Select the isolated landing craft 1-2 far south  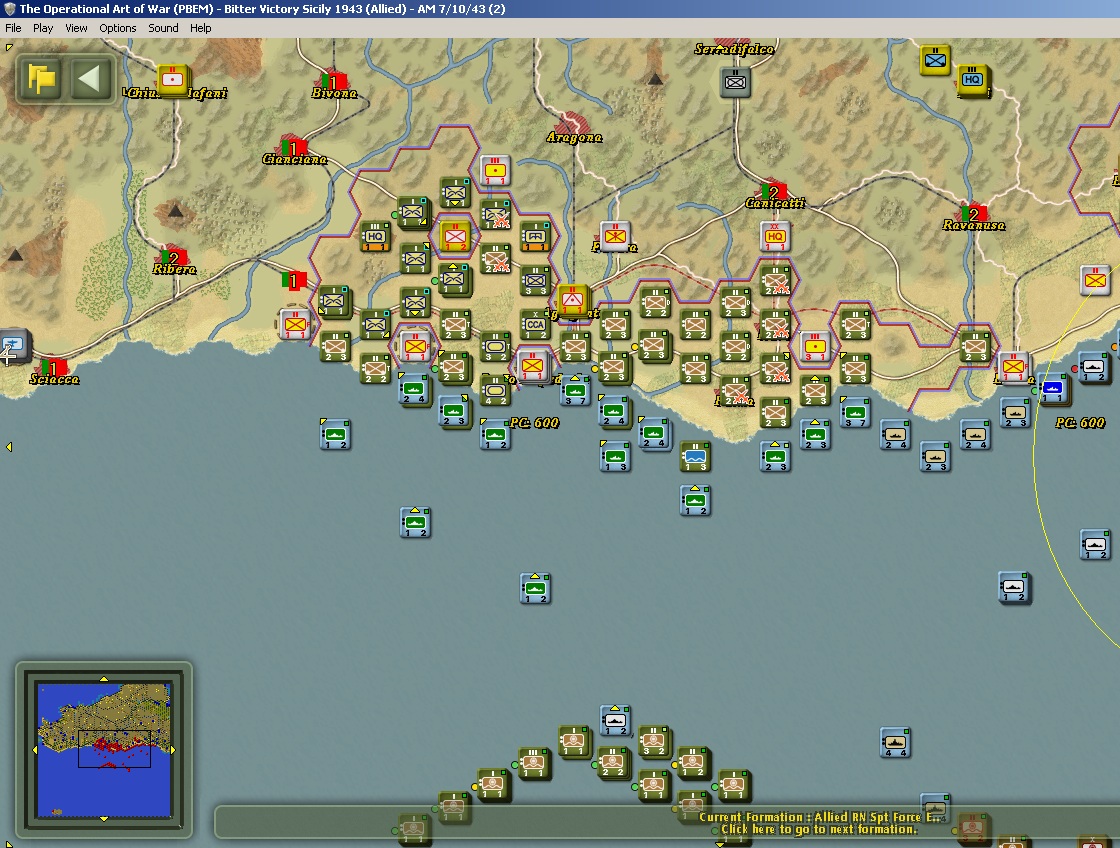(x=535, y=588)
